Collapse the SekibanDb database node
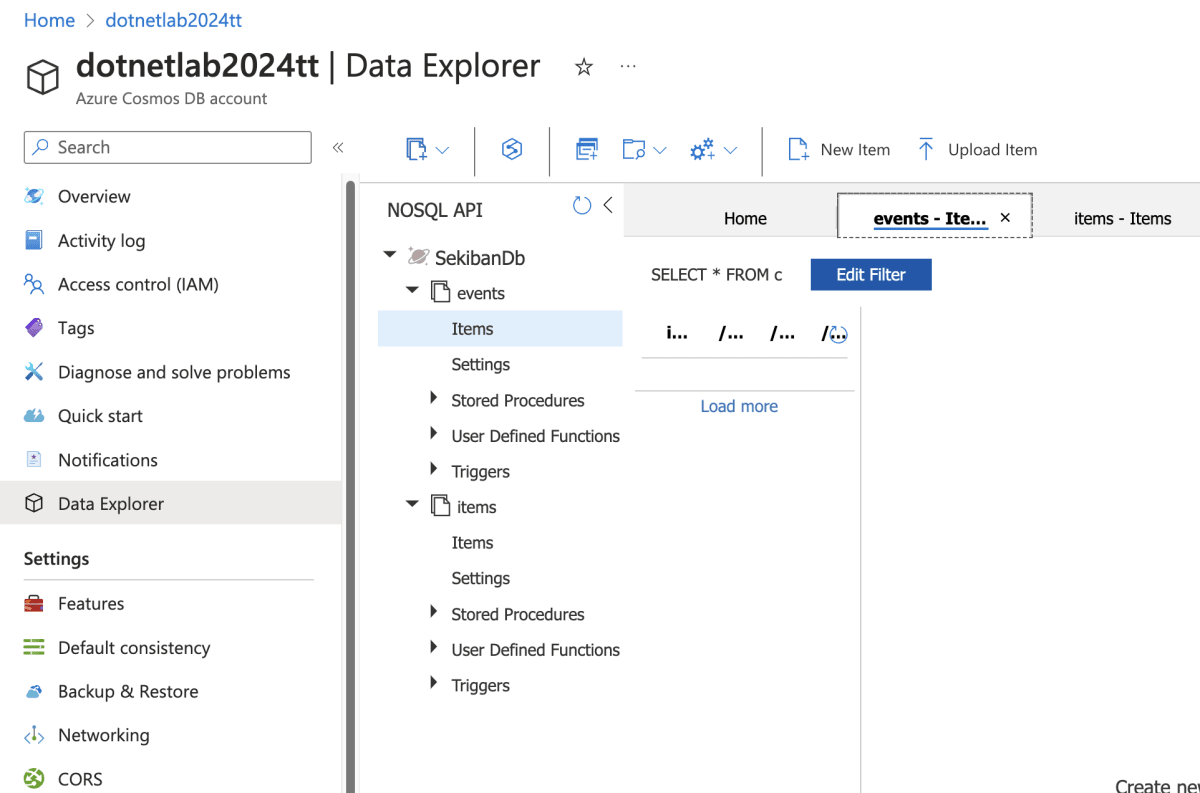Image resolution: width=1200 pixels, height=793 pixels. click(x=390, y=256)
